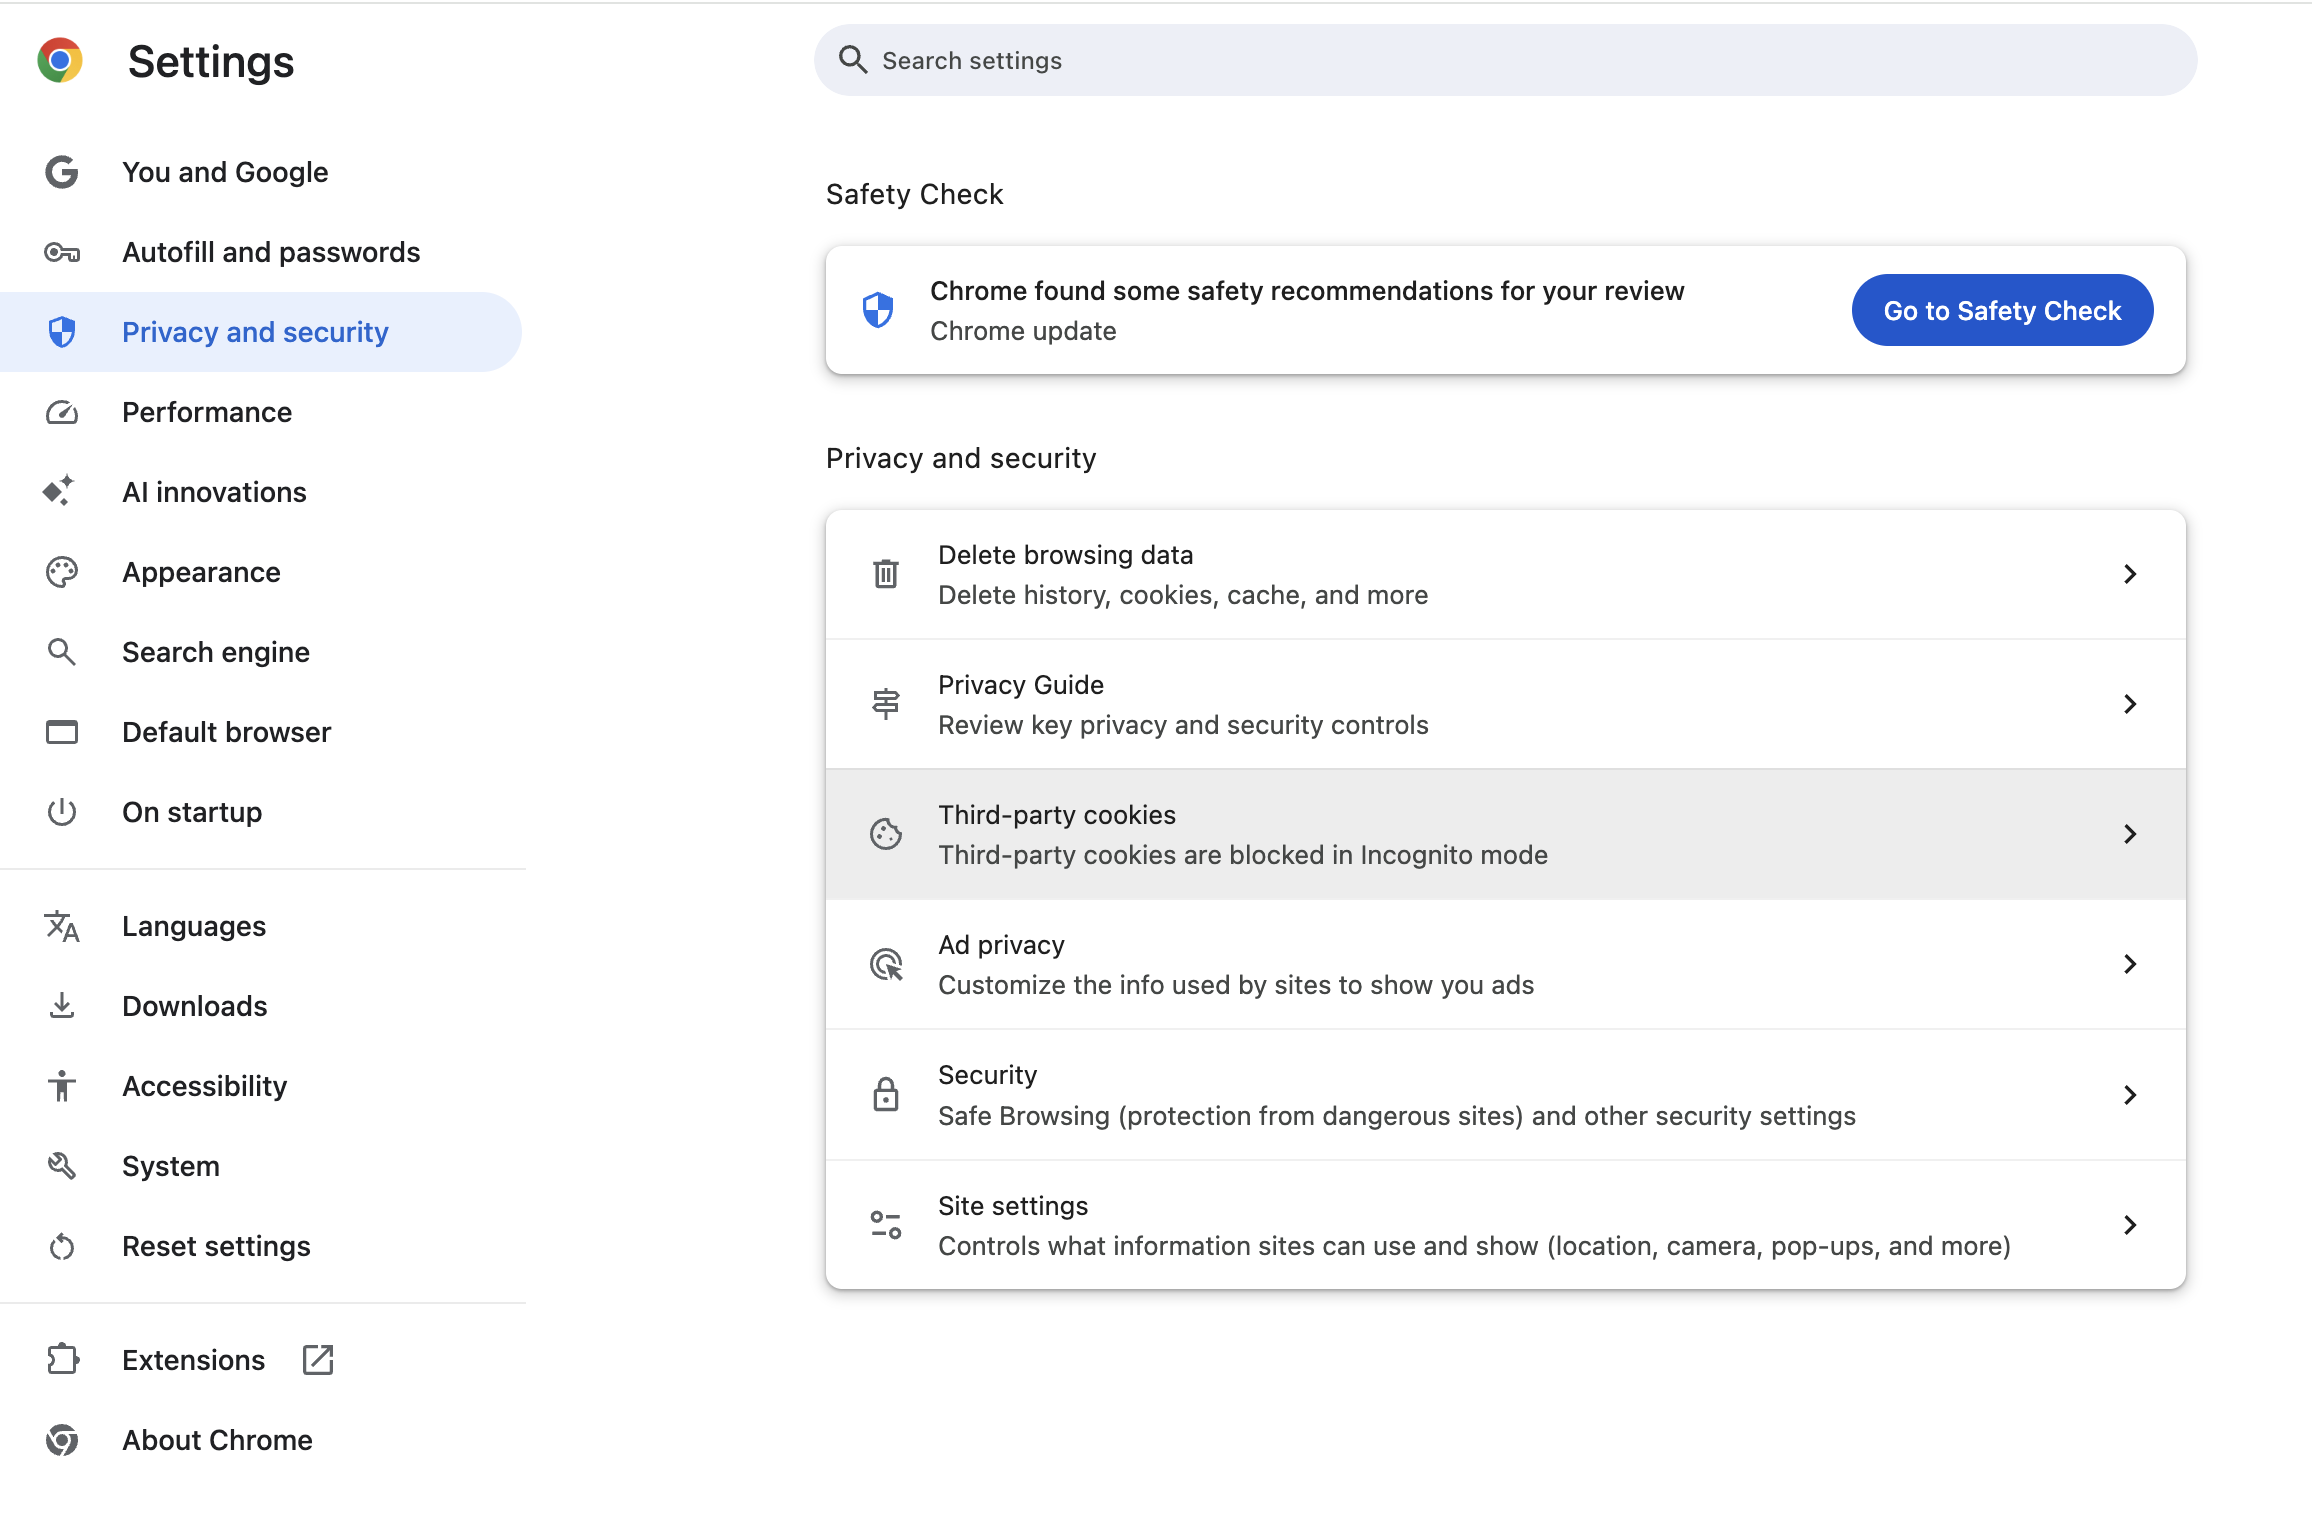Open the Ad privacy chevron arrow
The width and height of the screenshot is (2312, 1520).
(x=2130, y=964)
